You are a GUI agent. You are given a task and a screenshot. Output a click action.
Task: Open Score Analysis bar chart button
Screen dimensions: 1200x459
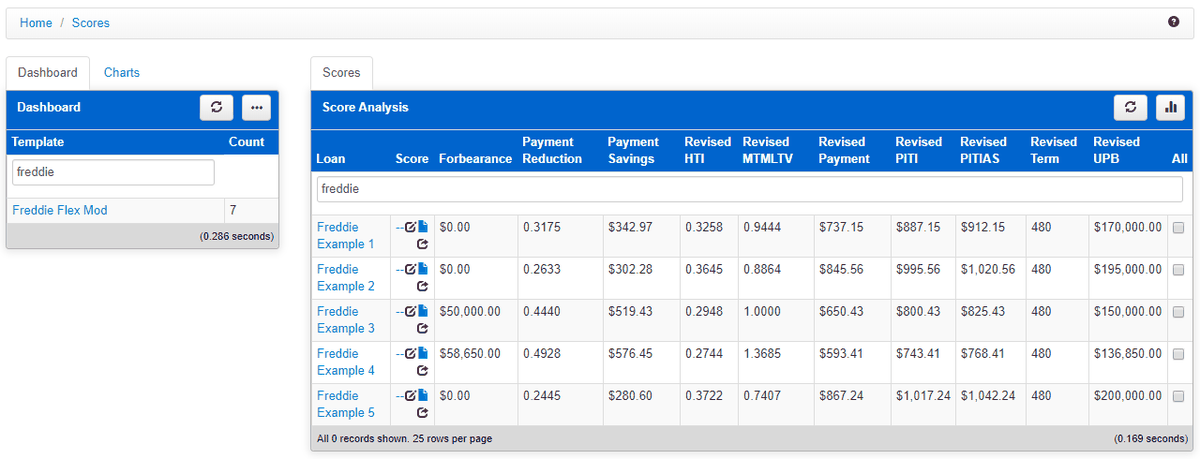[1170, 107]
